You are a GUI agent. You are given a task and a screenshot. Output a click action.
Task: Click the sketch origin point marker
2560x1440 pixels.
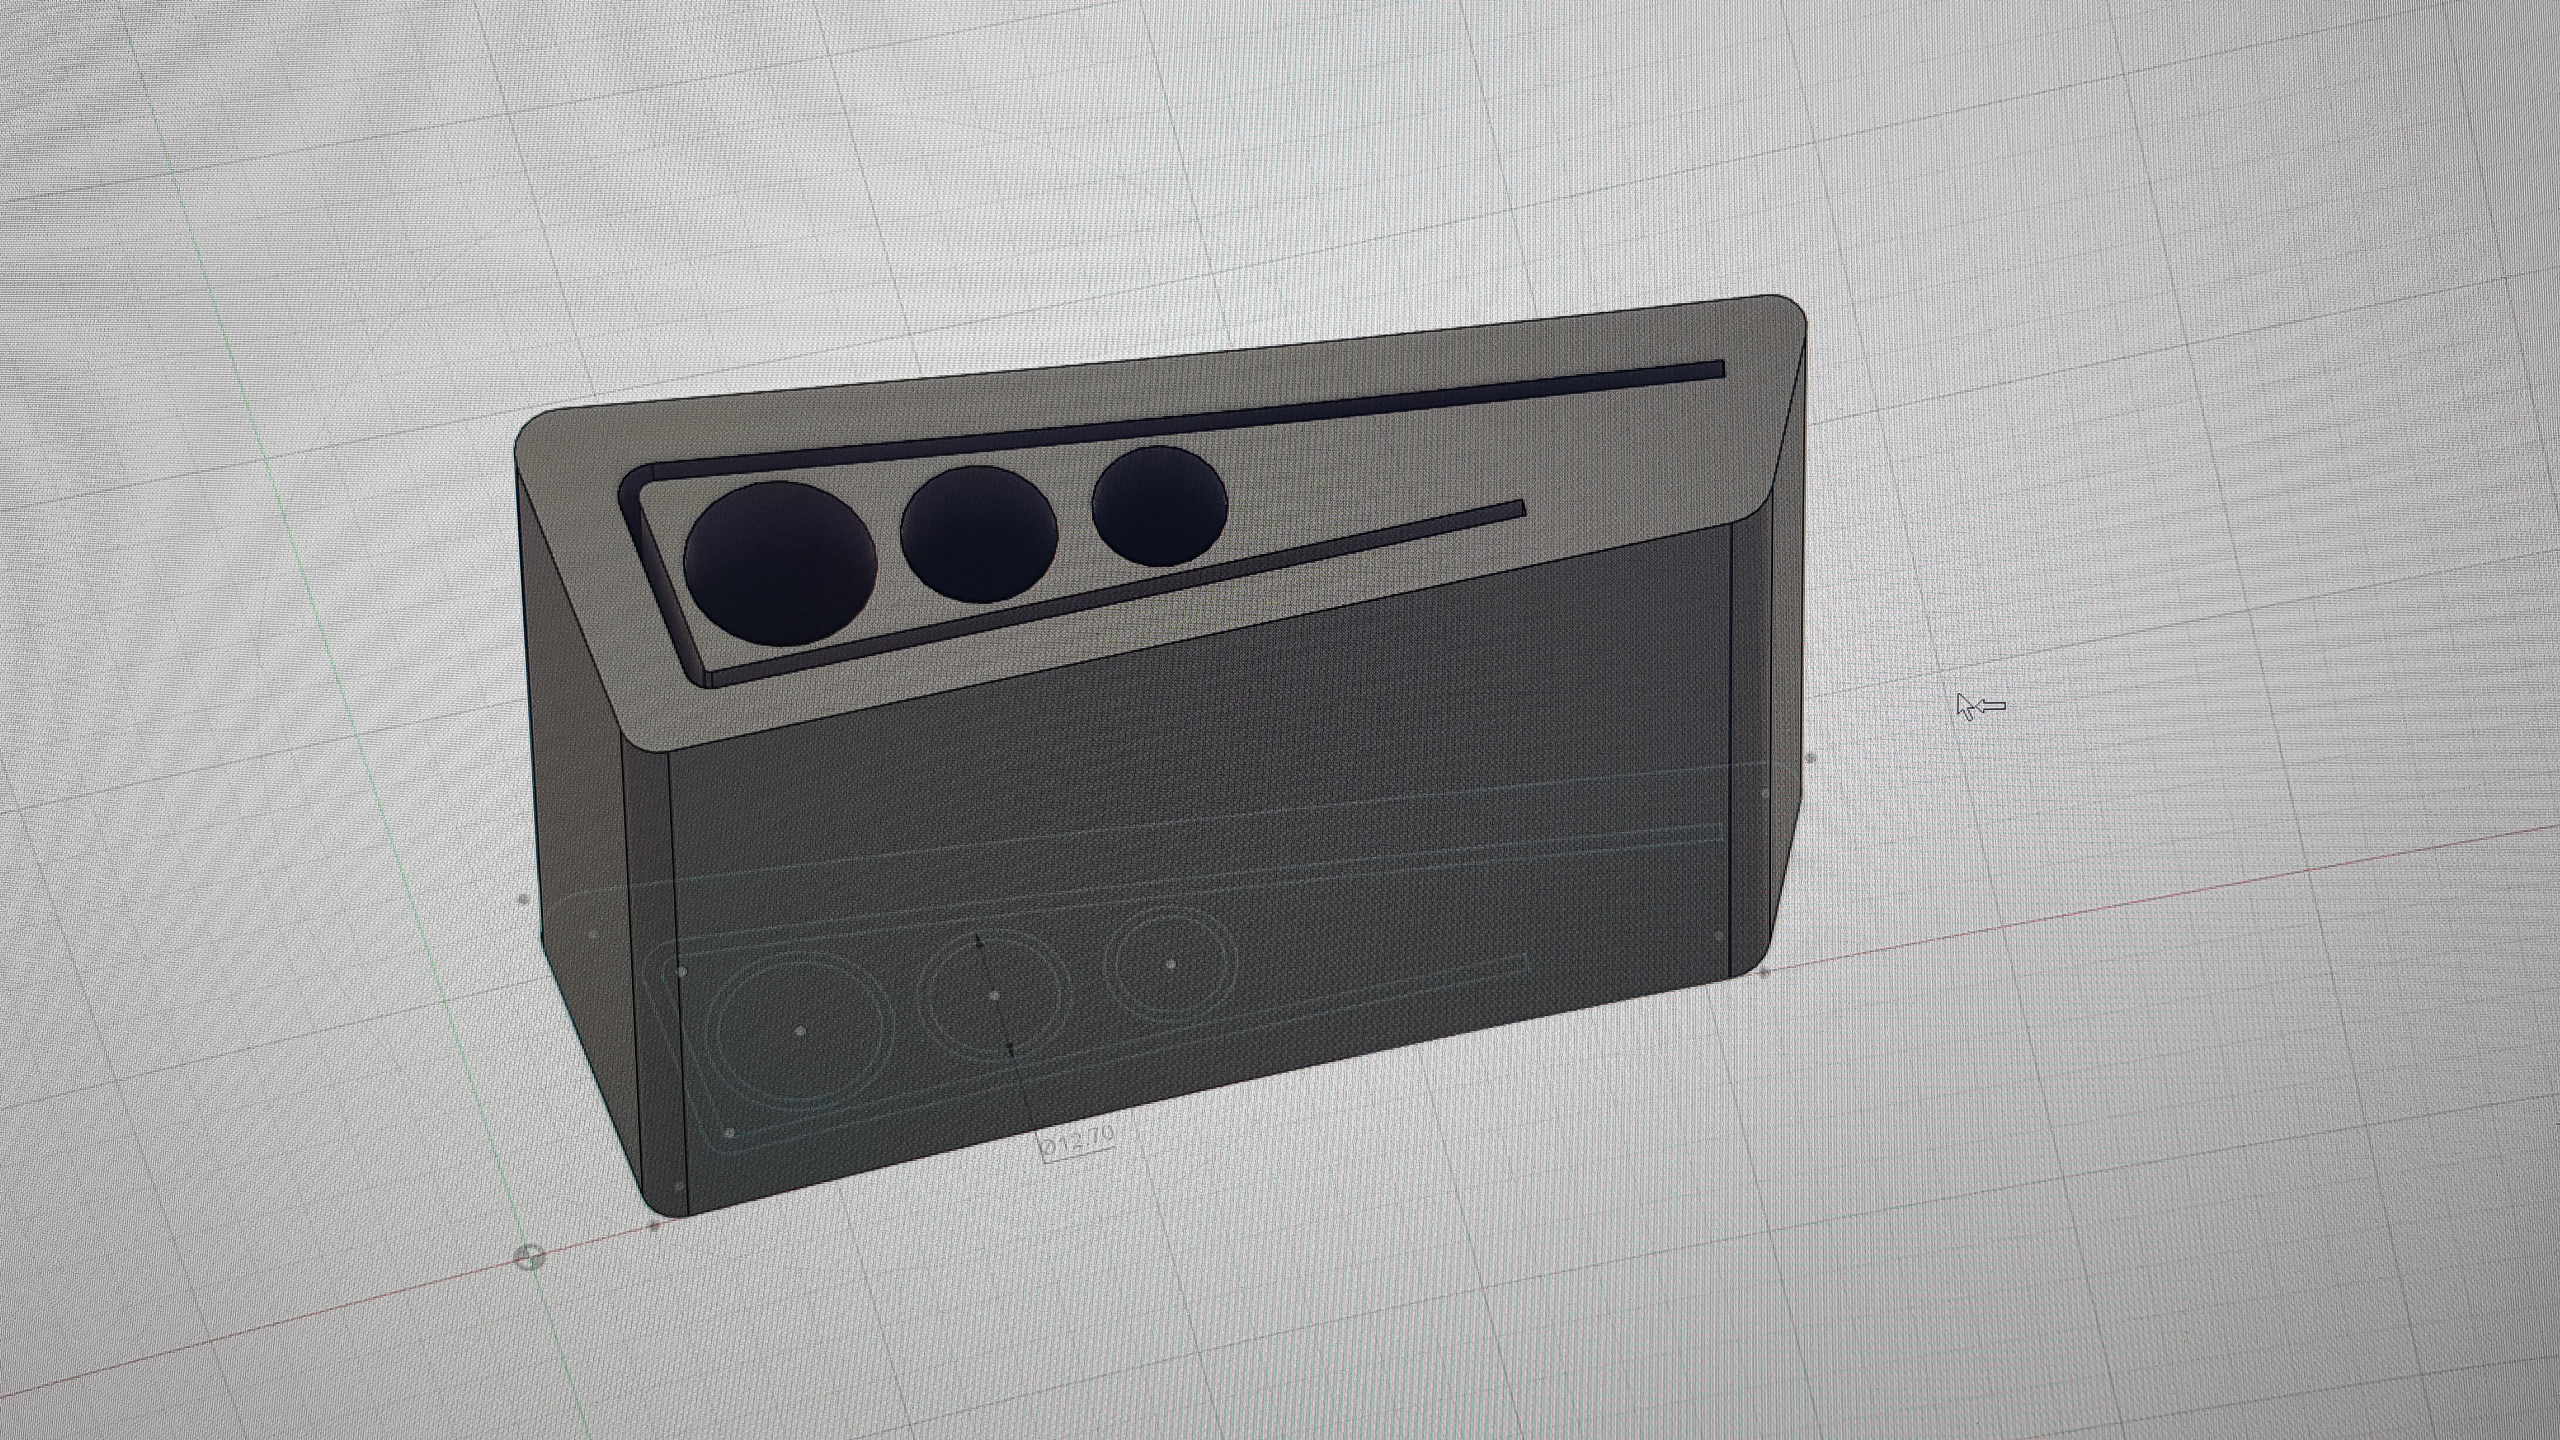click(x=530, y=1257)
